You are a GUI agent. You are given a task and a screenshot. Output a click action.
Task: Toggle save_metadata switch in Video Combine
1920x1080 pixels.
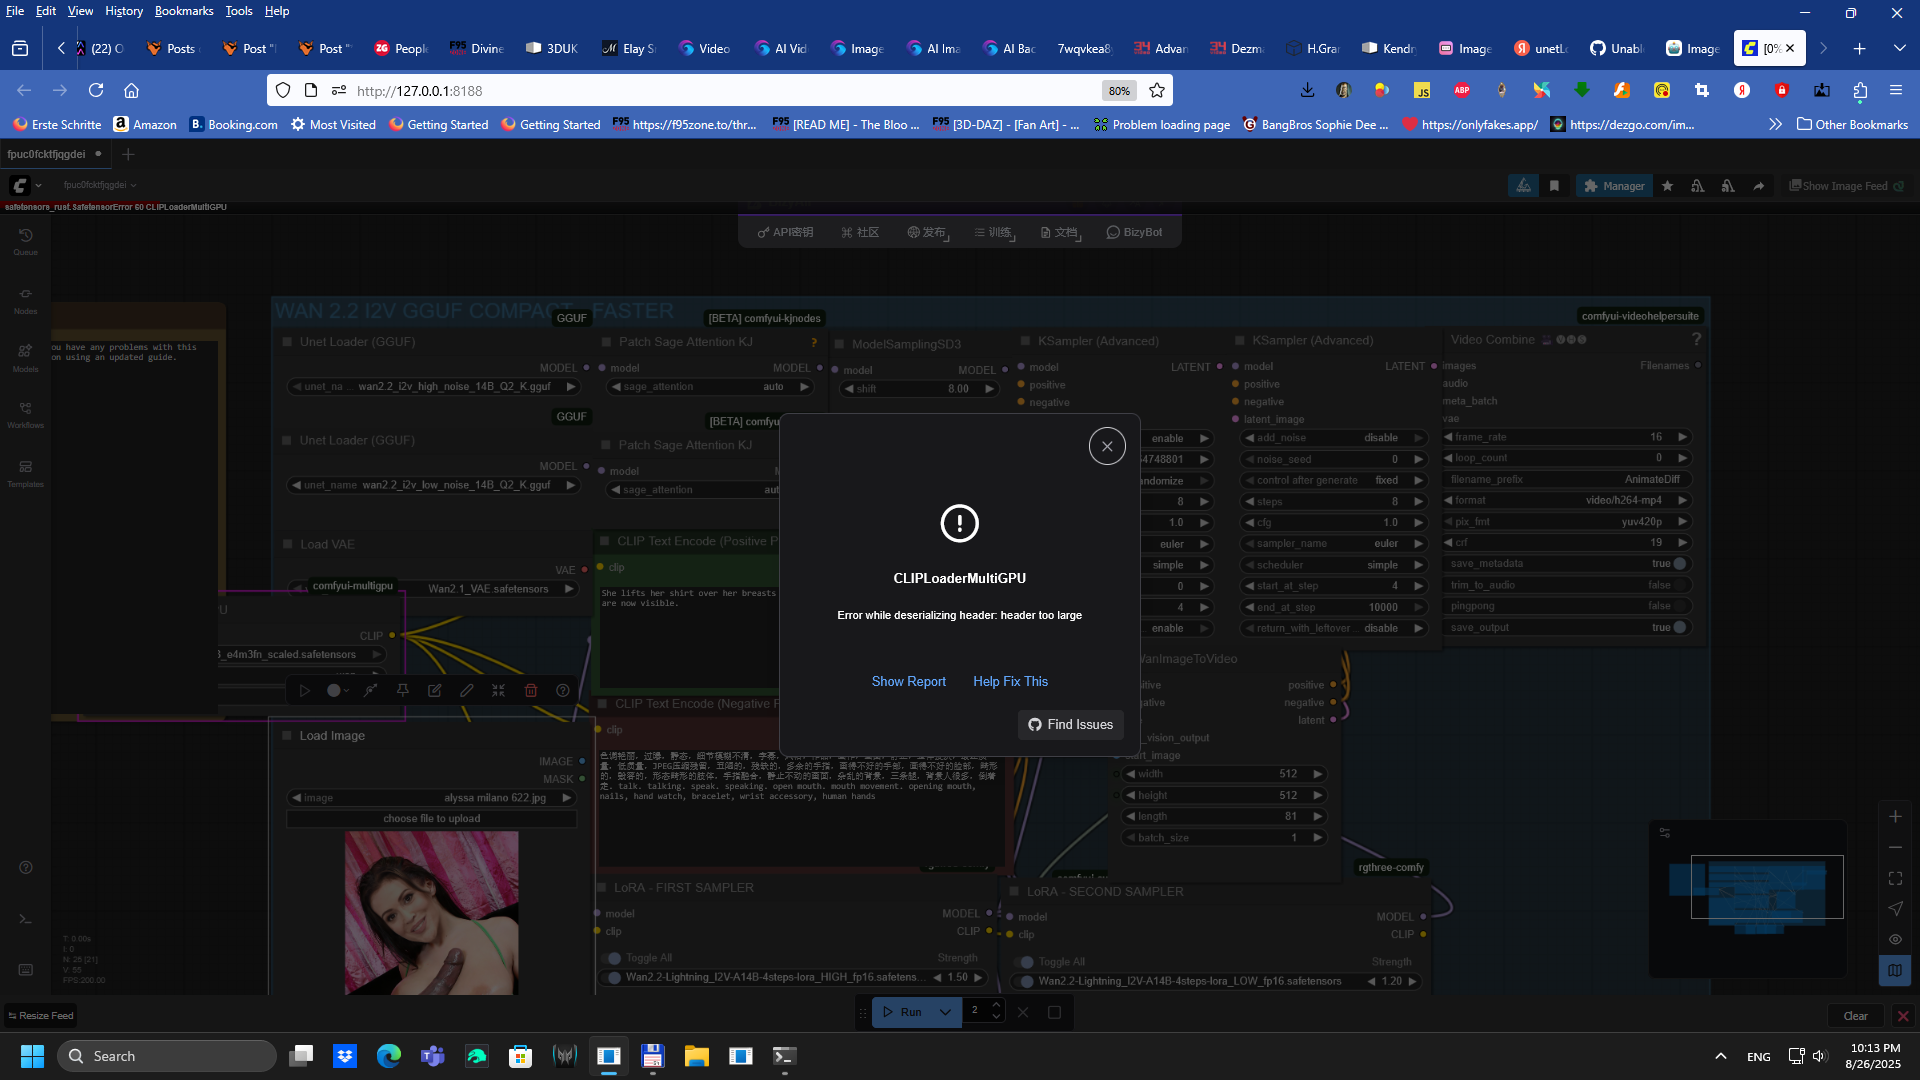tap(1680, 564)
